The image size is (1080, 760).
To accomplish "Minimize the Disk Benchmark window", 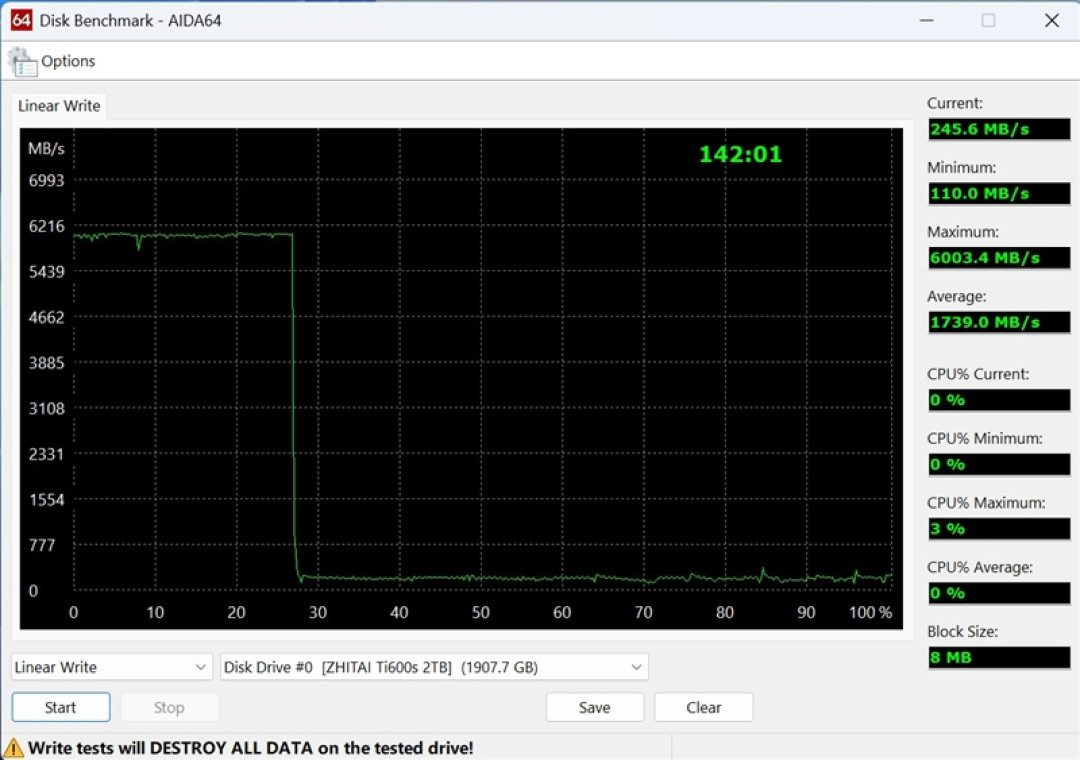I will 926,21.
